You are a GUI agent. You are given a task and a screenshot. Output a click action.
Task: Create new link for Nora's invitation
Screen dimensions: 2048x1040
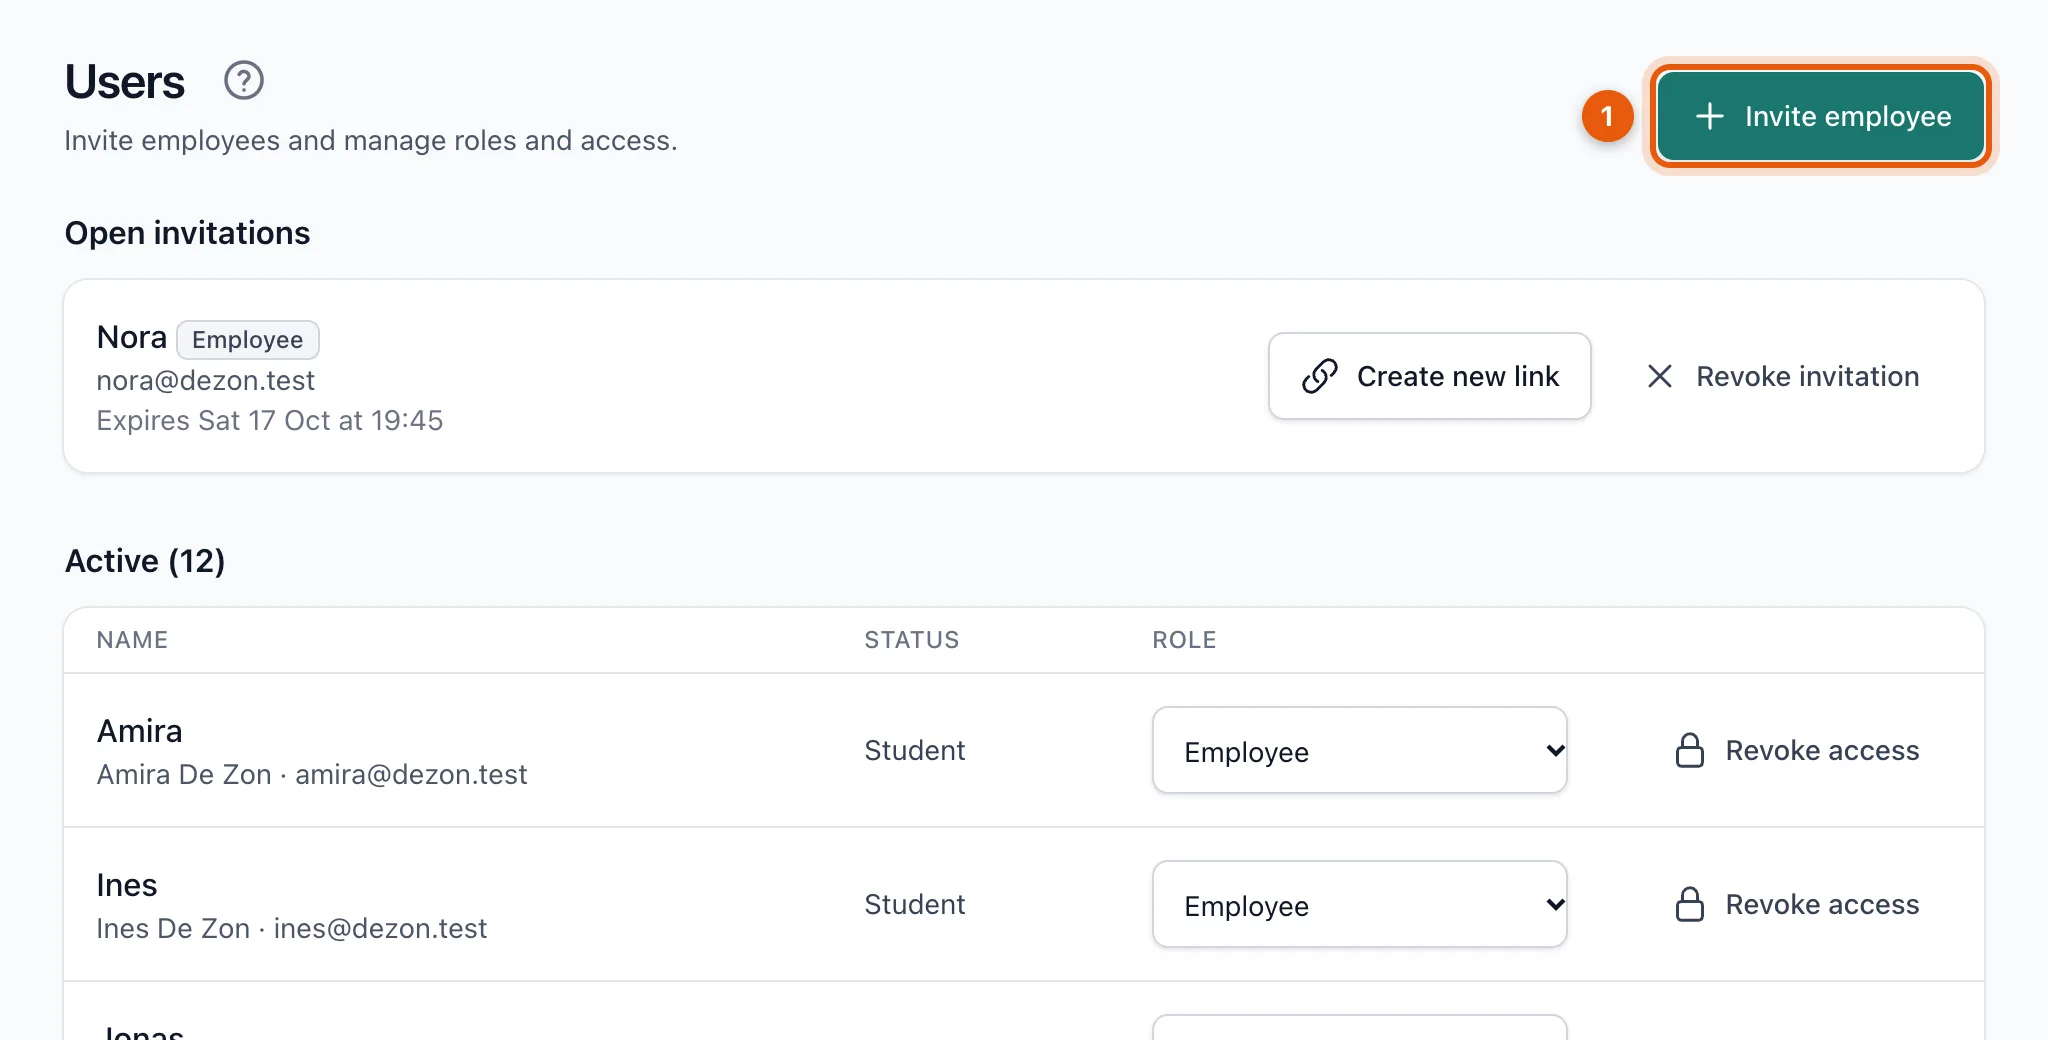tap(1429, 376)
